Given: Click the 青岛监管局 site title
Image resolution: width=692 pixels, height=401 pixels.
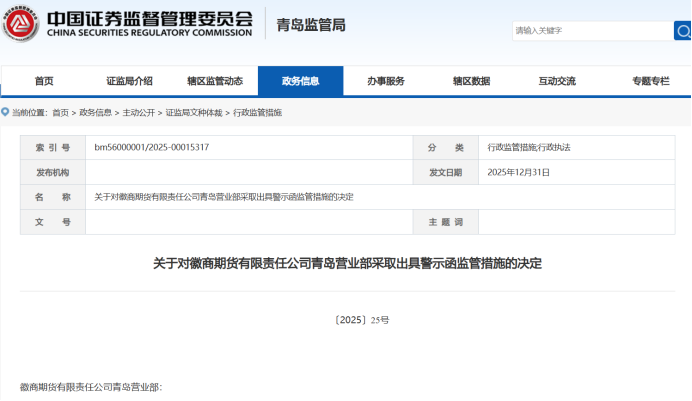Looking at the screenshot, I should coord(311,25).
